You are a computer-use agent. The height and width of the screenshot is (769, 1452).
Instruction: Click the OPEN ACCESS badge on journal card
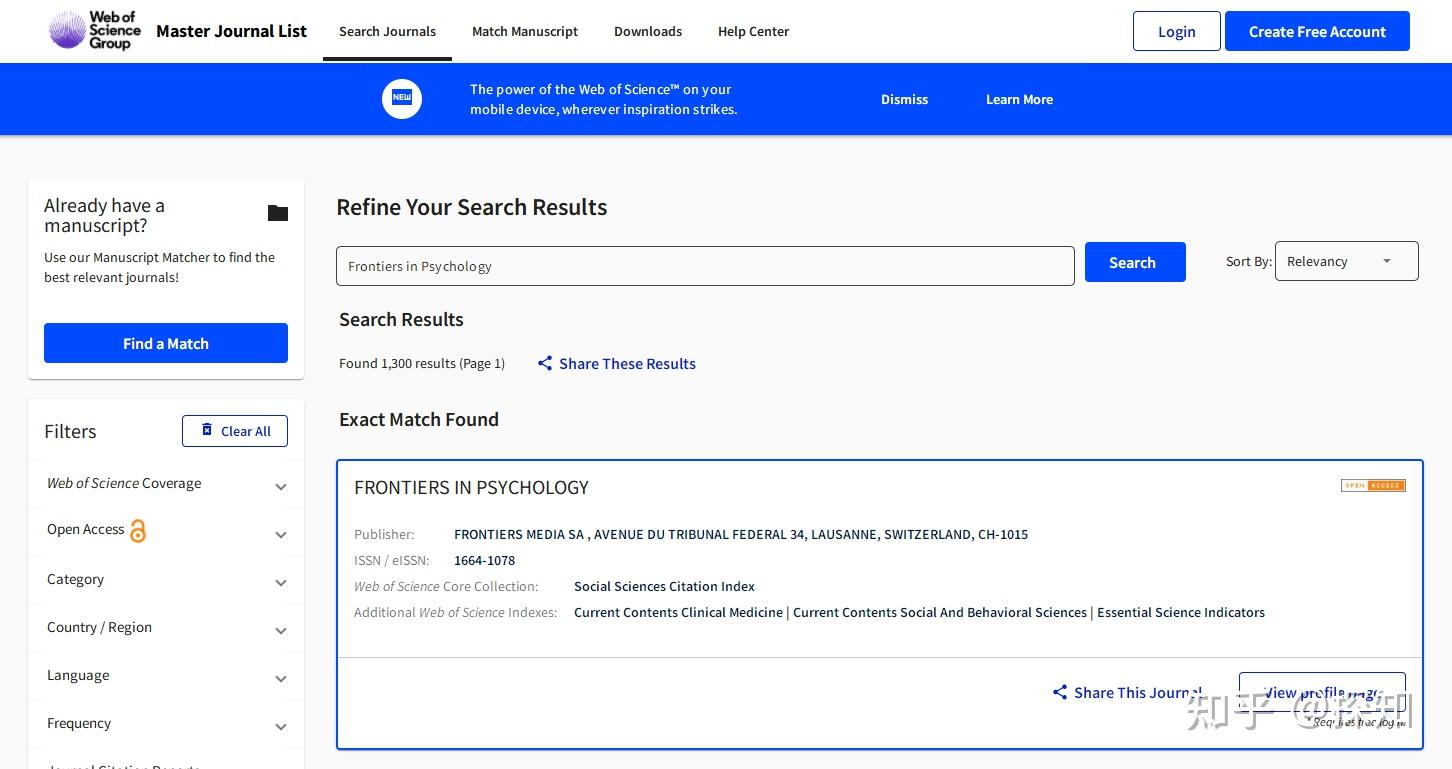[x=1372, y=485]
